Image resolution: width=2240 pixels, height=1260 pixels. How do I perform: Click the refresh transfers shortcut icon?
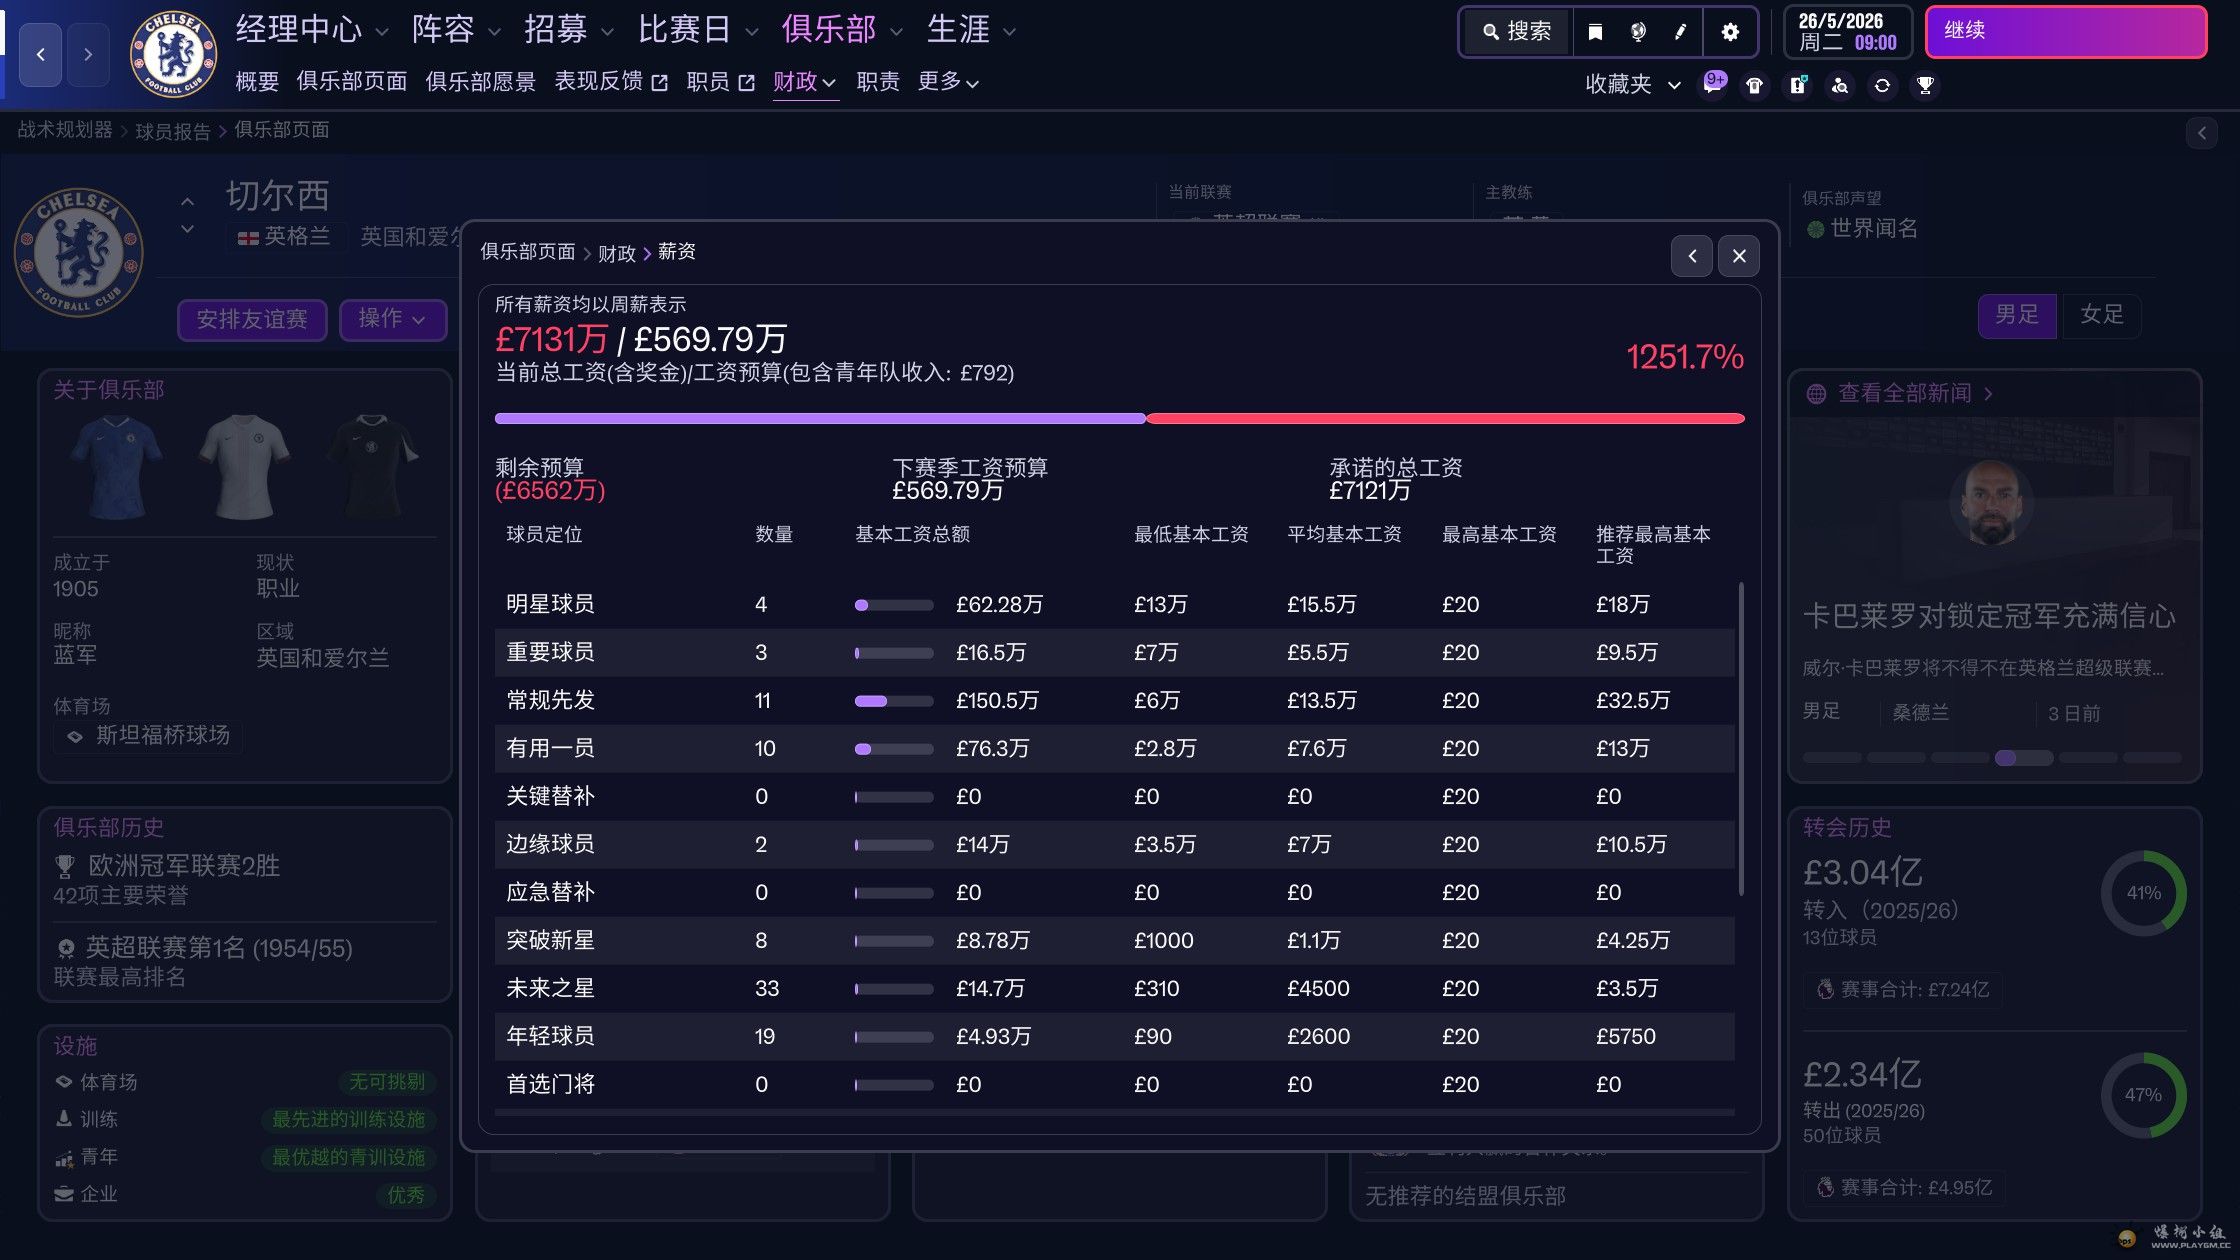click(x=1882, y=86)
